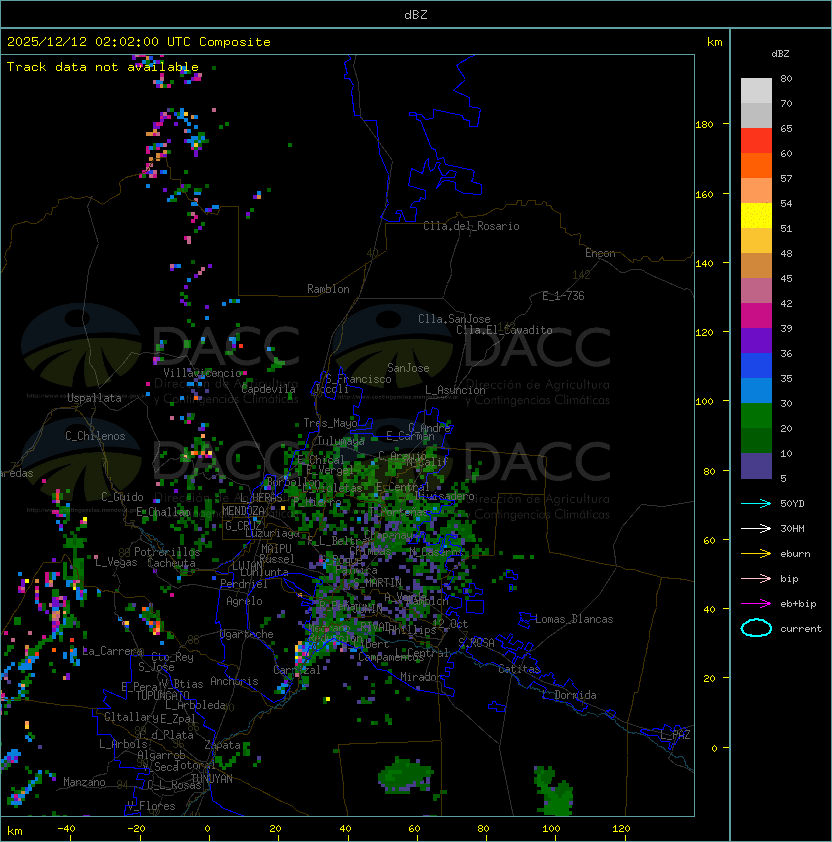Click the 'Mirador' place label
The height and width of the screenshot is (842, 832).
[421, 677]
